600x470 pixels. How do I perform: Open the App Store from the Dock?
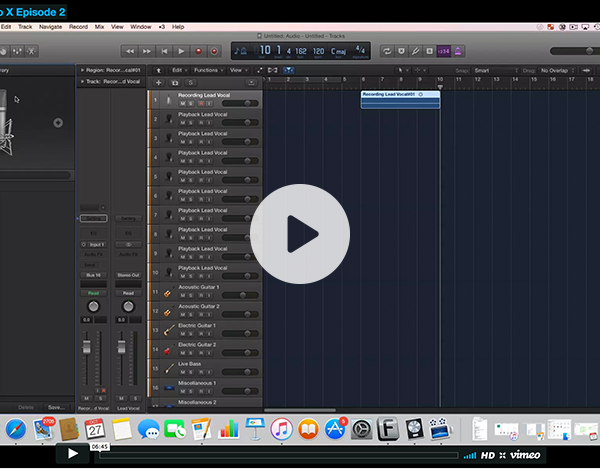click(334, 429)
